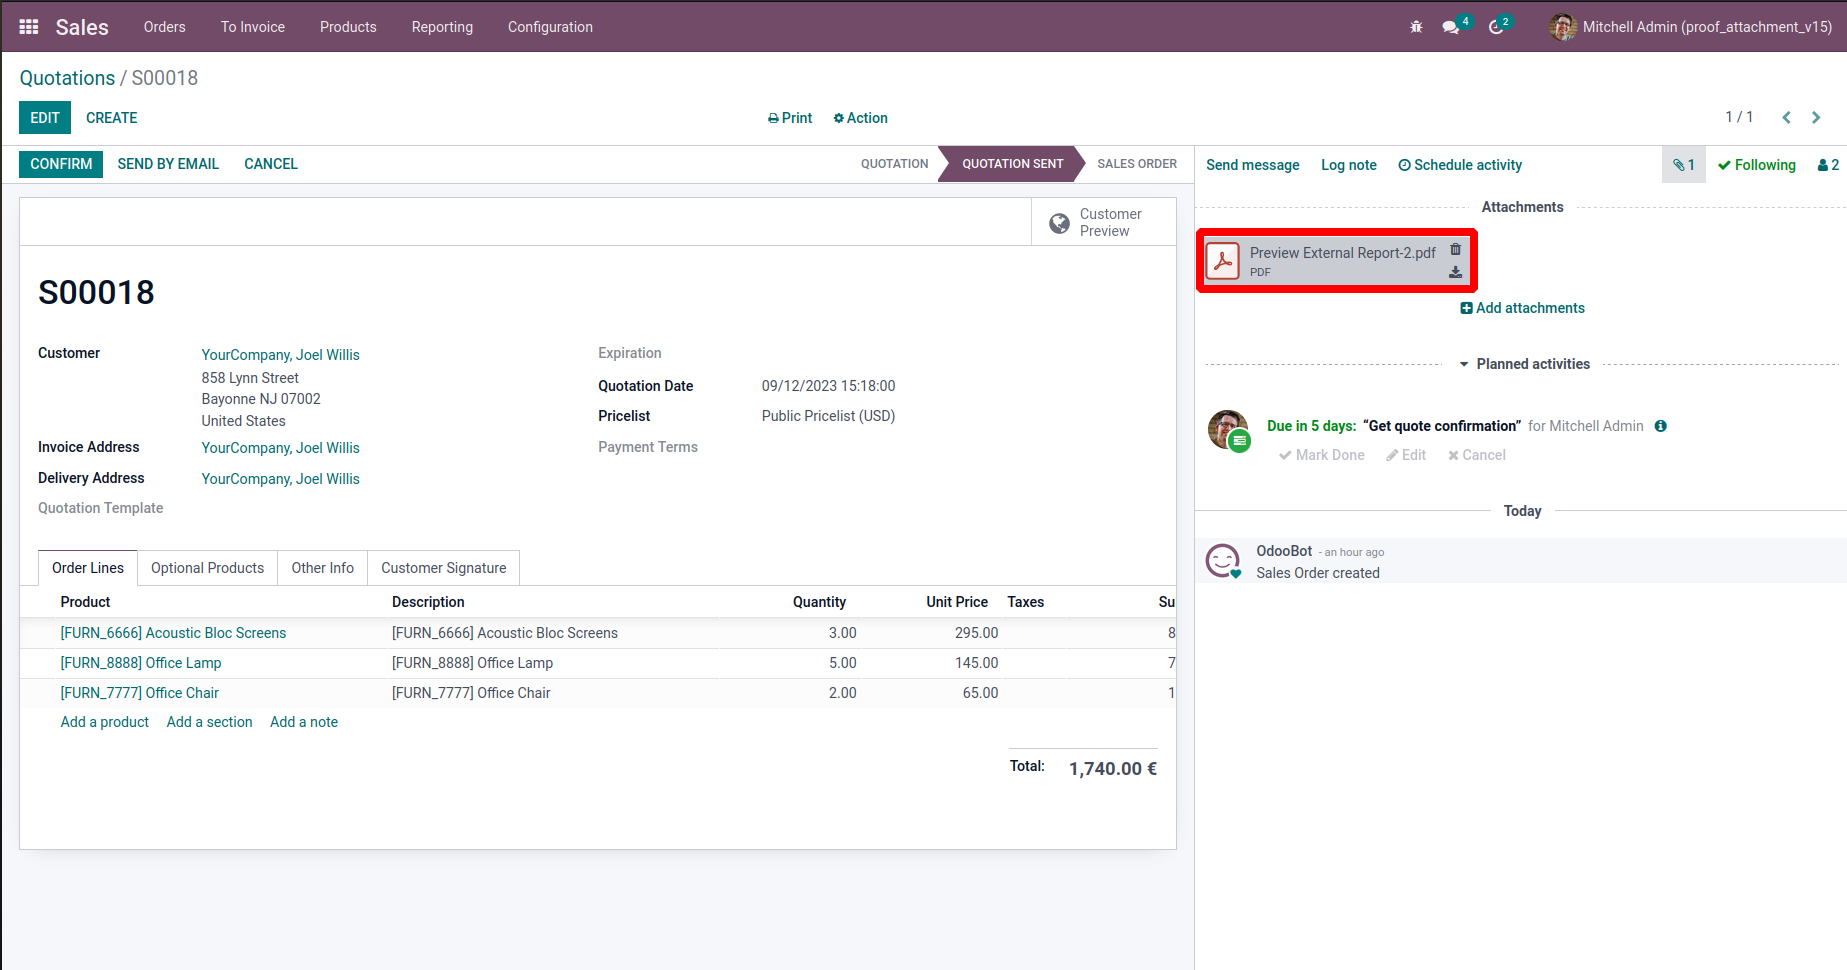Click the PDF file icon thumbnail
The height and width of the screenshot is (970, 1847).
point(1223,261)
